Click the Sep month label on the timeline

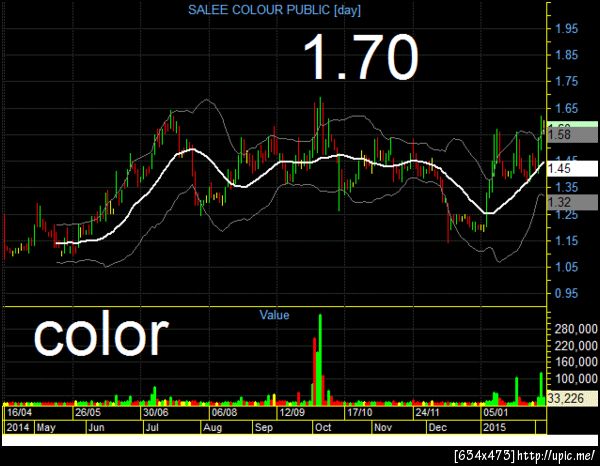click(x=264, y=427)
